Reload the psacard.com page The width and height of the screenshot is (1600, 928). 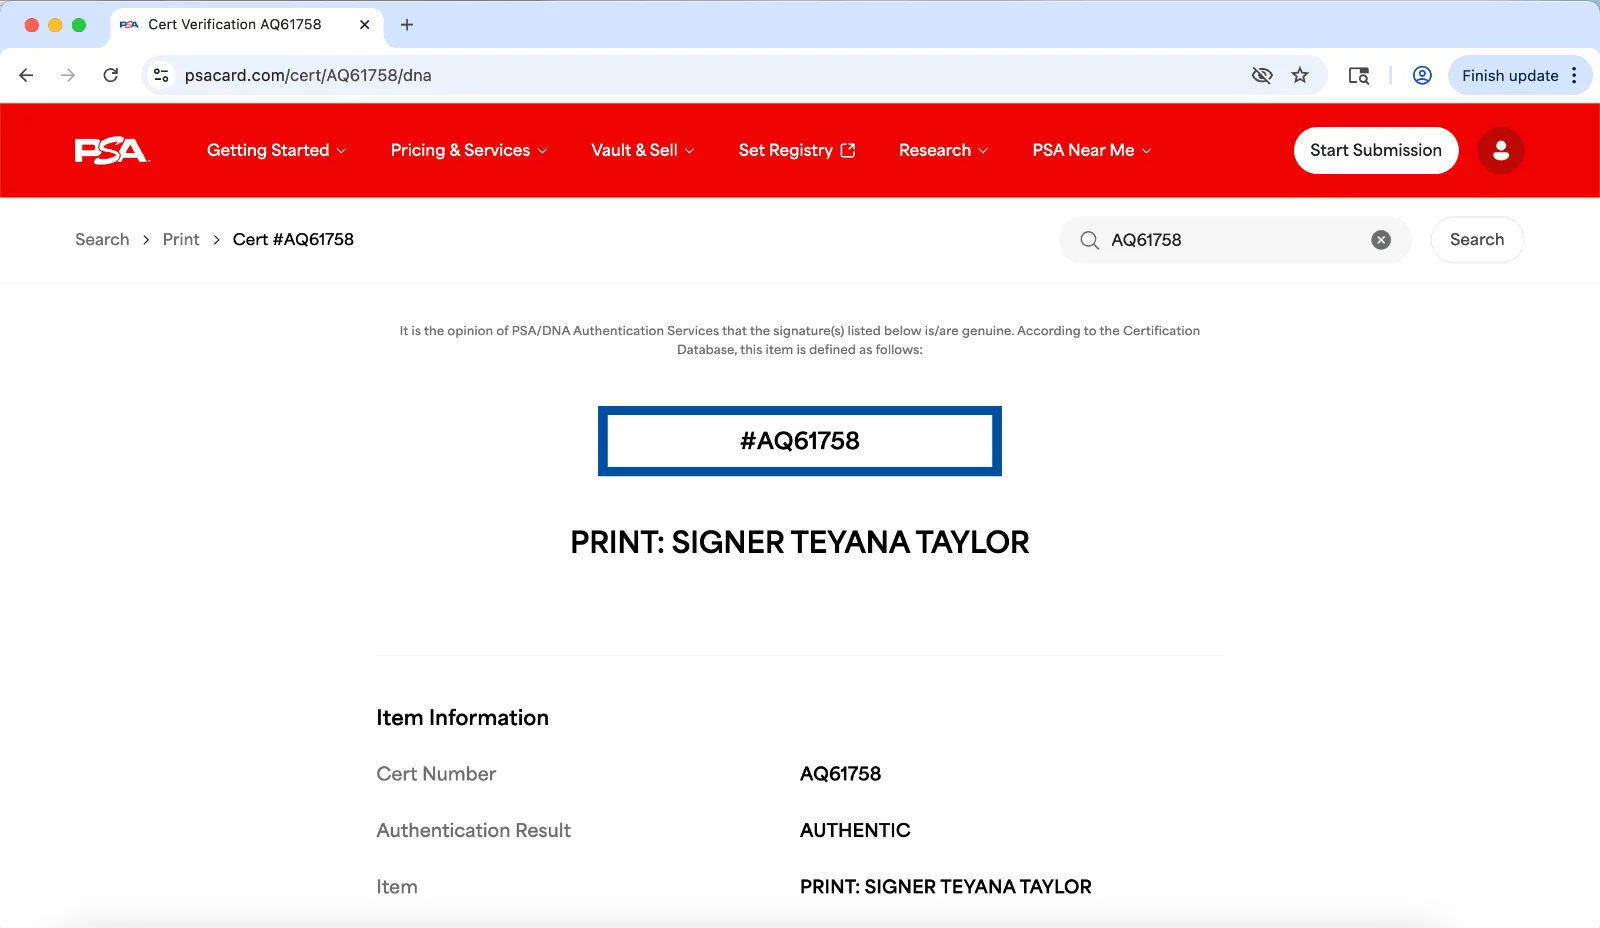click(x=111, y=75)
